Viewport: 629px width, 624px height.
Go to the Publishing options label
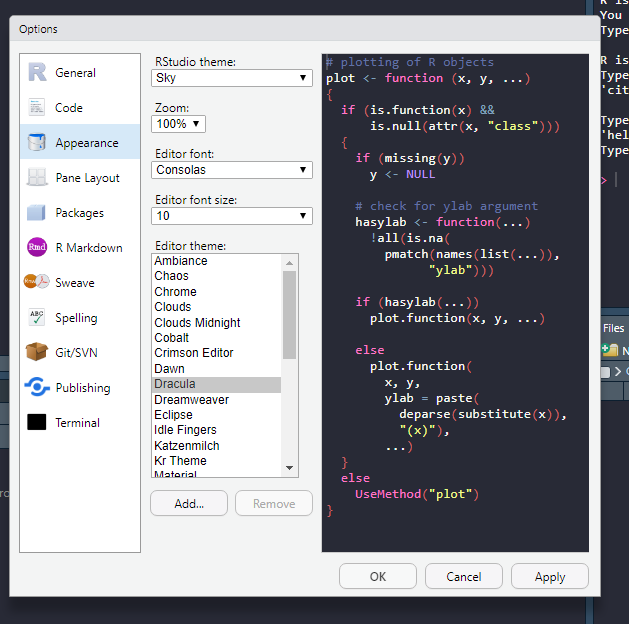tap(83, 388)
